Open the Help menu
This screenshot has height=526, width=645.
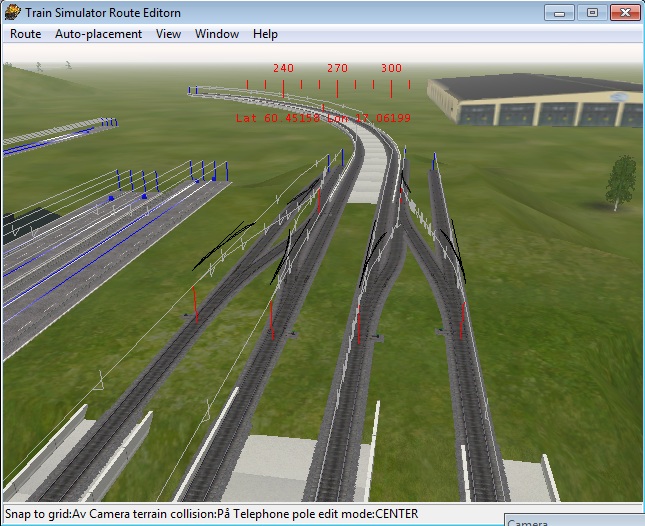point(265,34)
